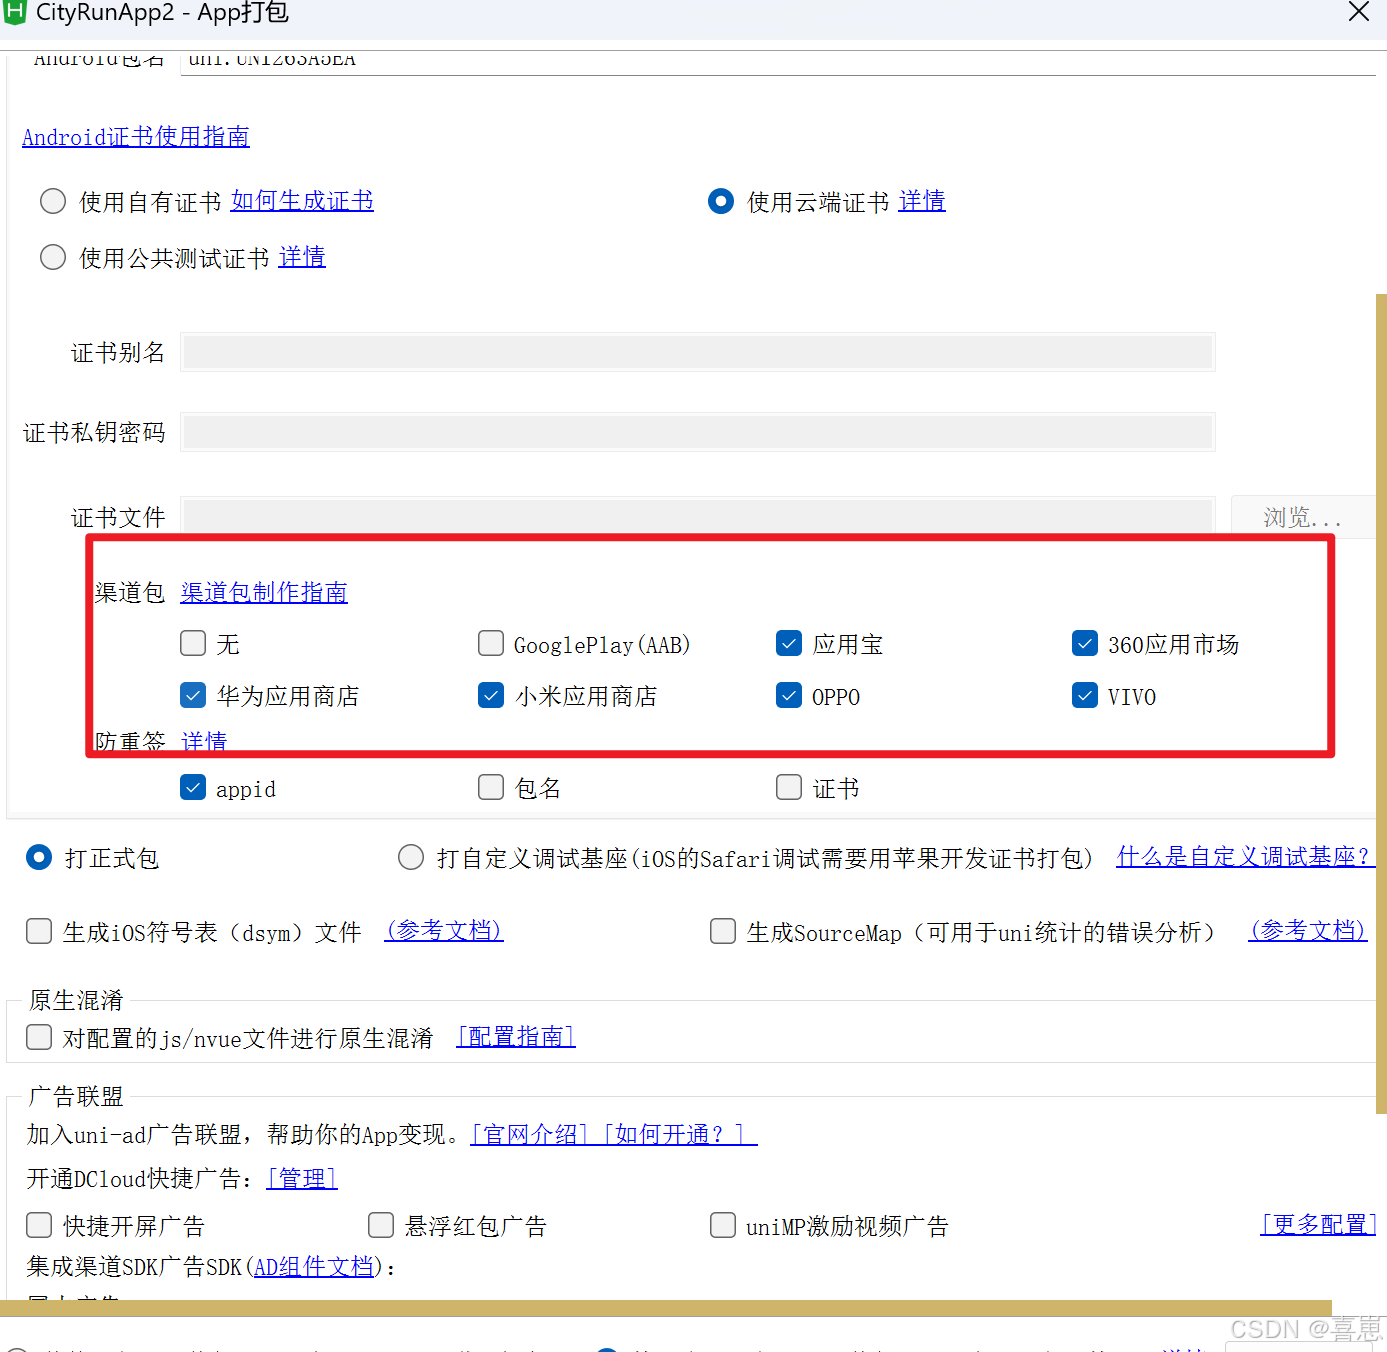1387x1352 pixels.
Task: Uncheck the 华为应用商店 channel
Action: coord(192,695)
